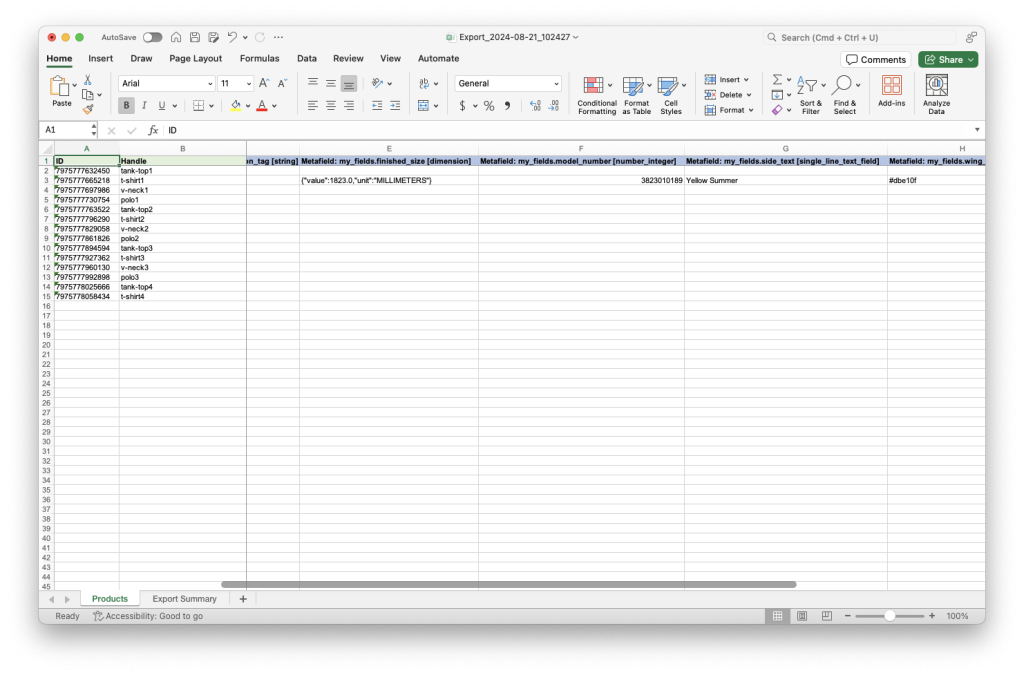Apply bold formatting from the ribbon
This screenshot has width=1024, height=675.
click(x=124, y=105)
